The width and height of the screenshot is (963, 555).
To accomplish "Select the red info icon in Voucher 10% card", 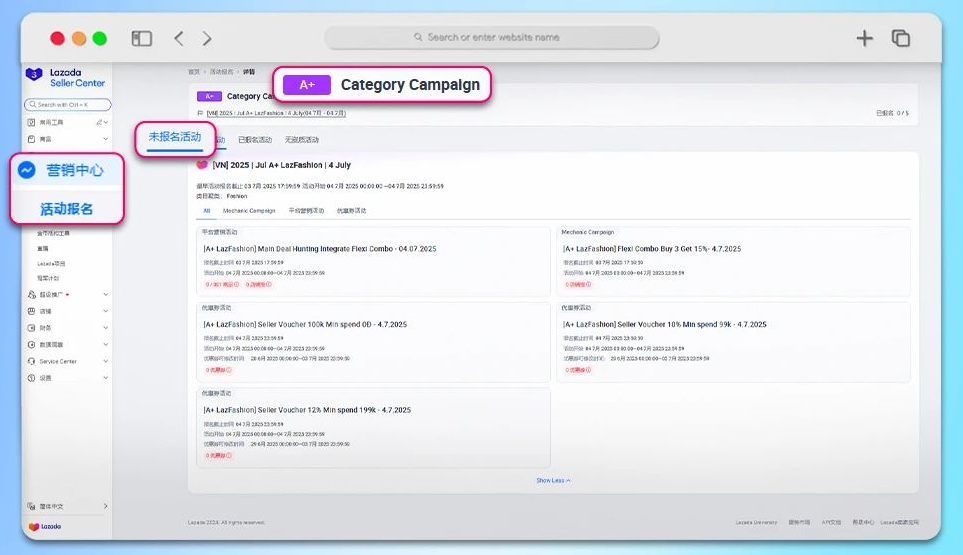I will coord(588,370).
